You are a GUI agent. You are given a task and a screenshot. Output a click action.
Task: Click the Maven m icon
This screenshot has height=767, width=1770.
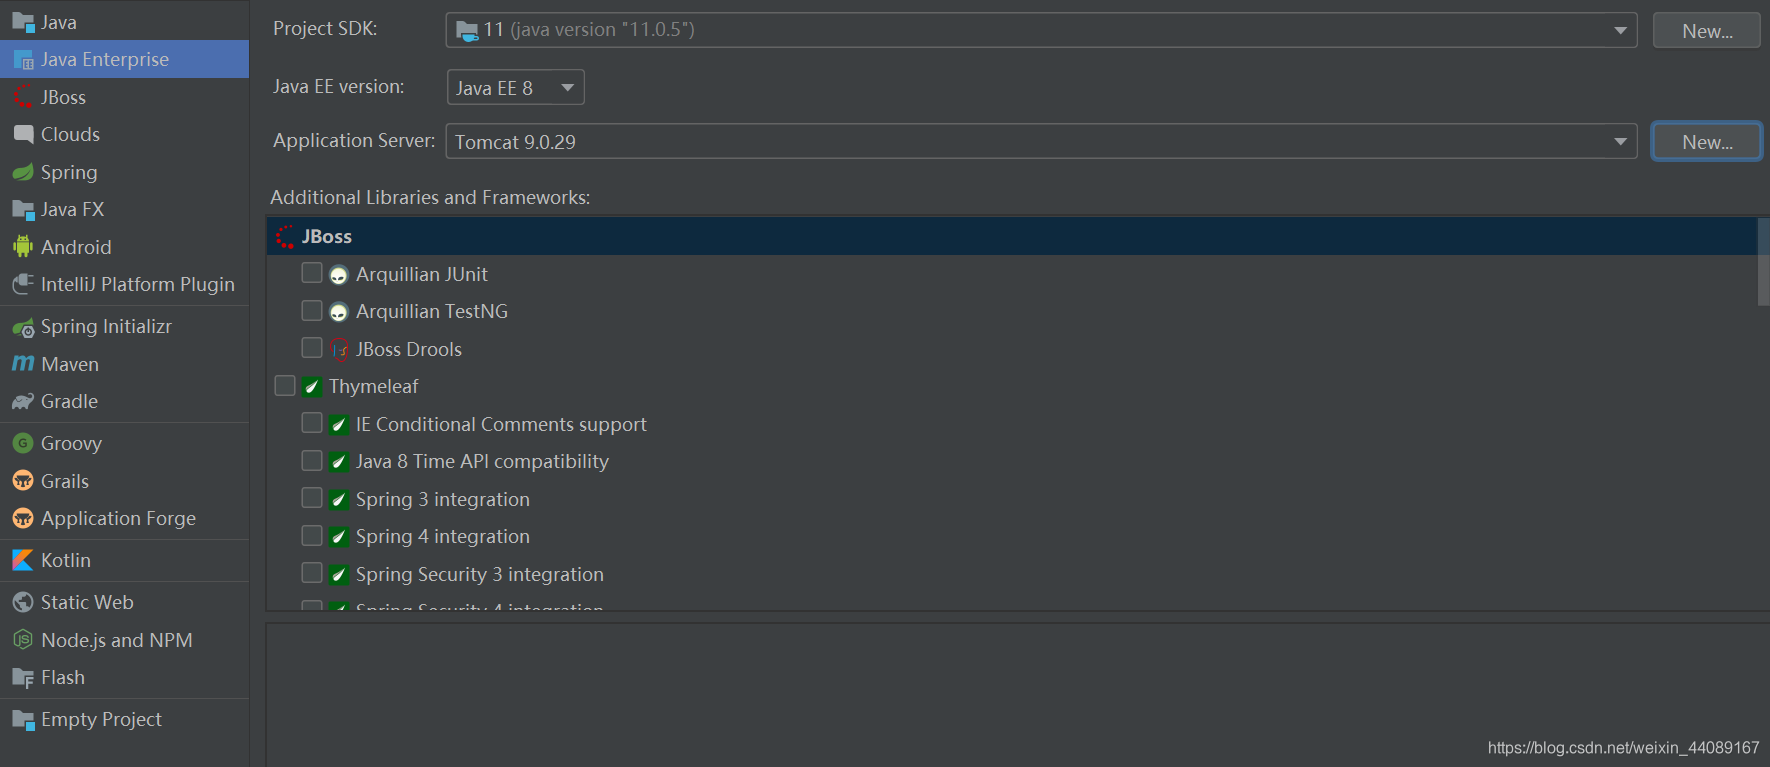[23, 364]
